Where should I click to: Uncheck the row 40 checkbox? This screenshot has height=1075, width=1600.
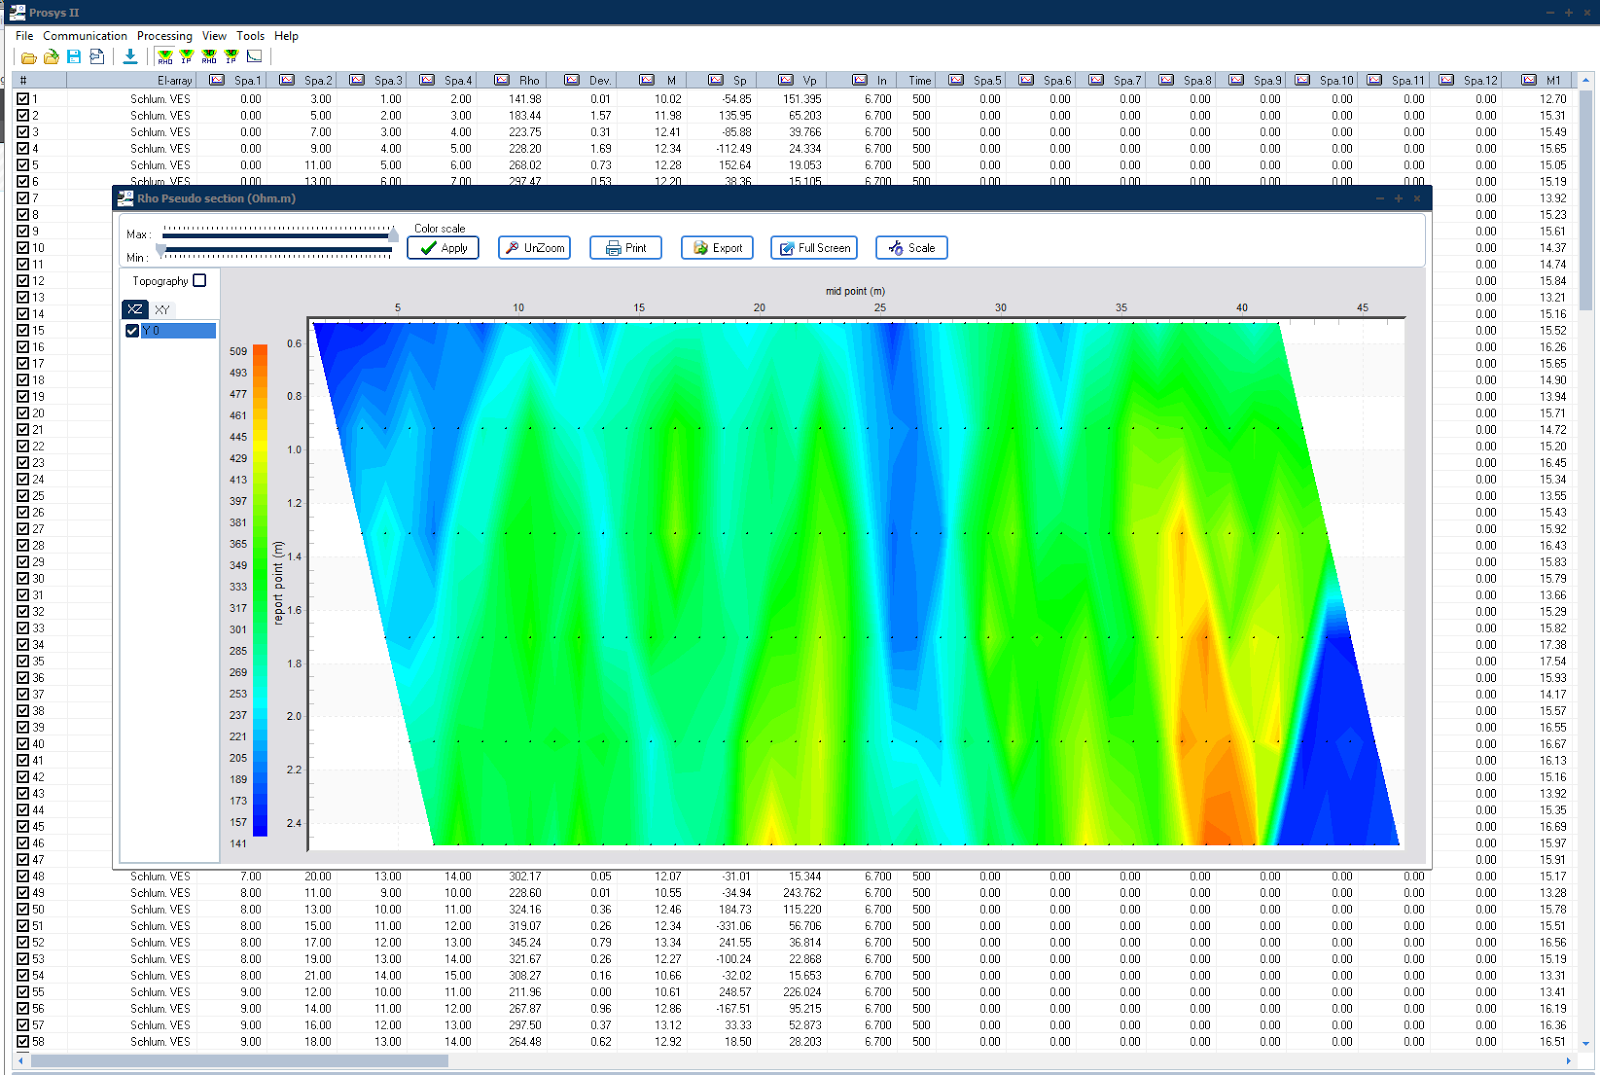tap(23, 744)
